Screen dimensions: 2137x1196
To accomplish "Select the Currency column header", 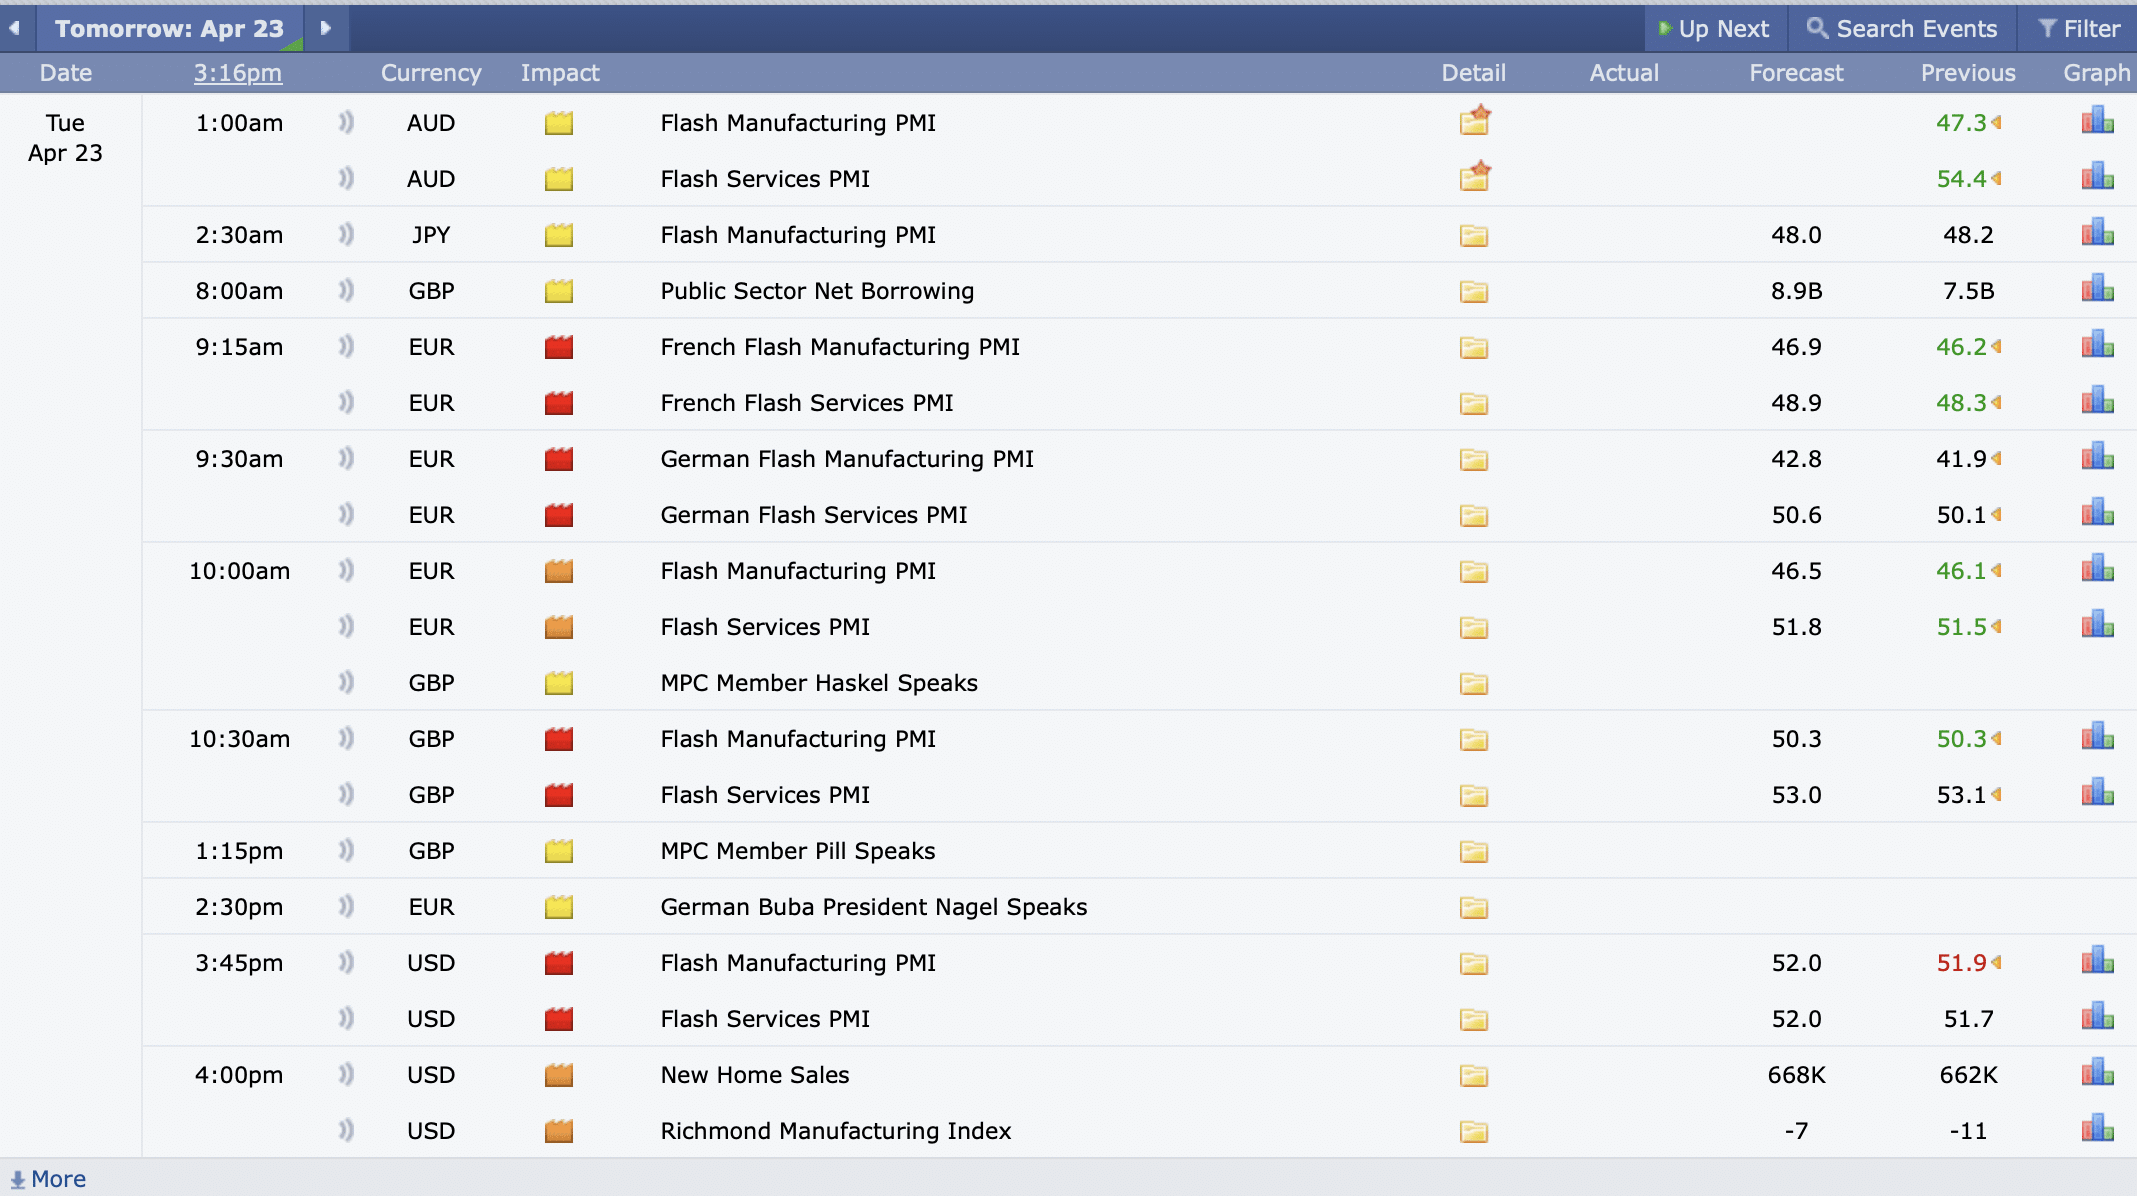I will coord(431,73).
